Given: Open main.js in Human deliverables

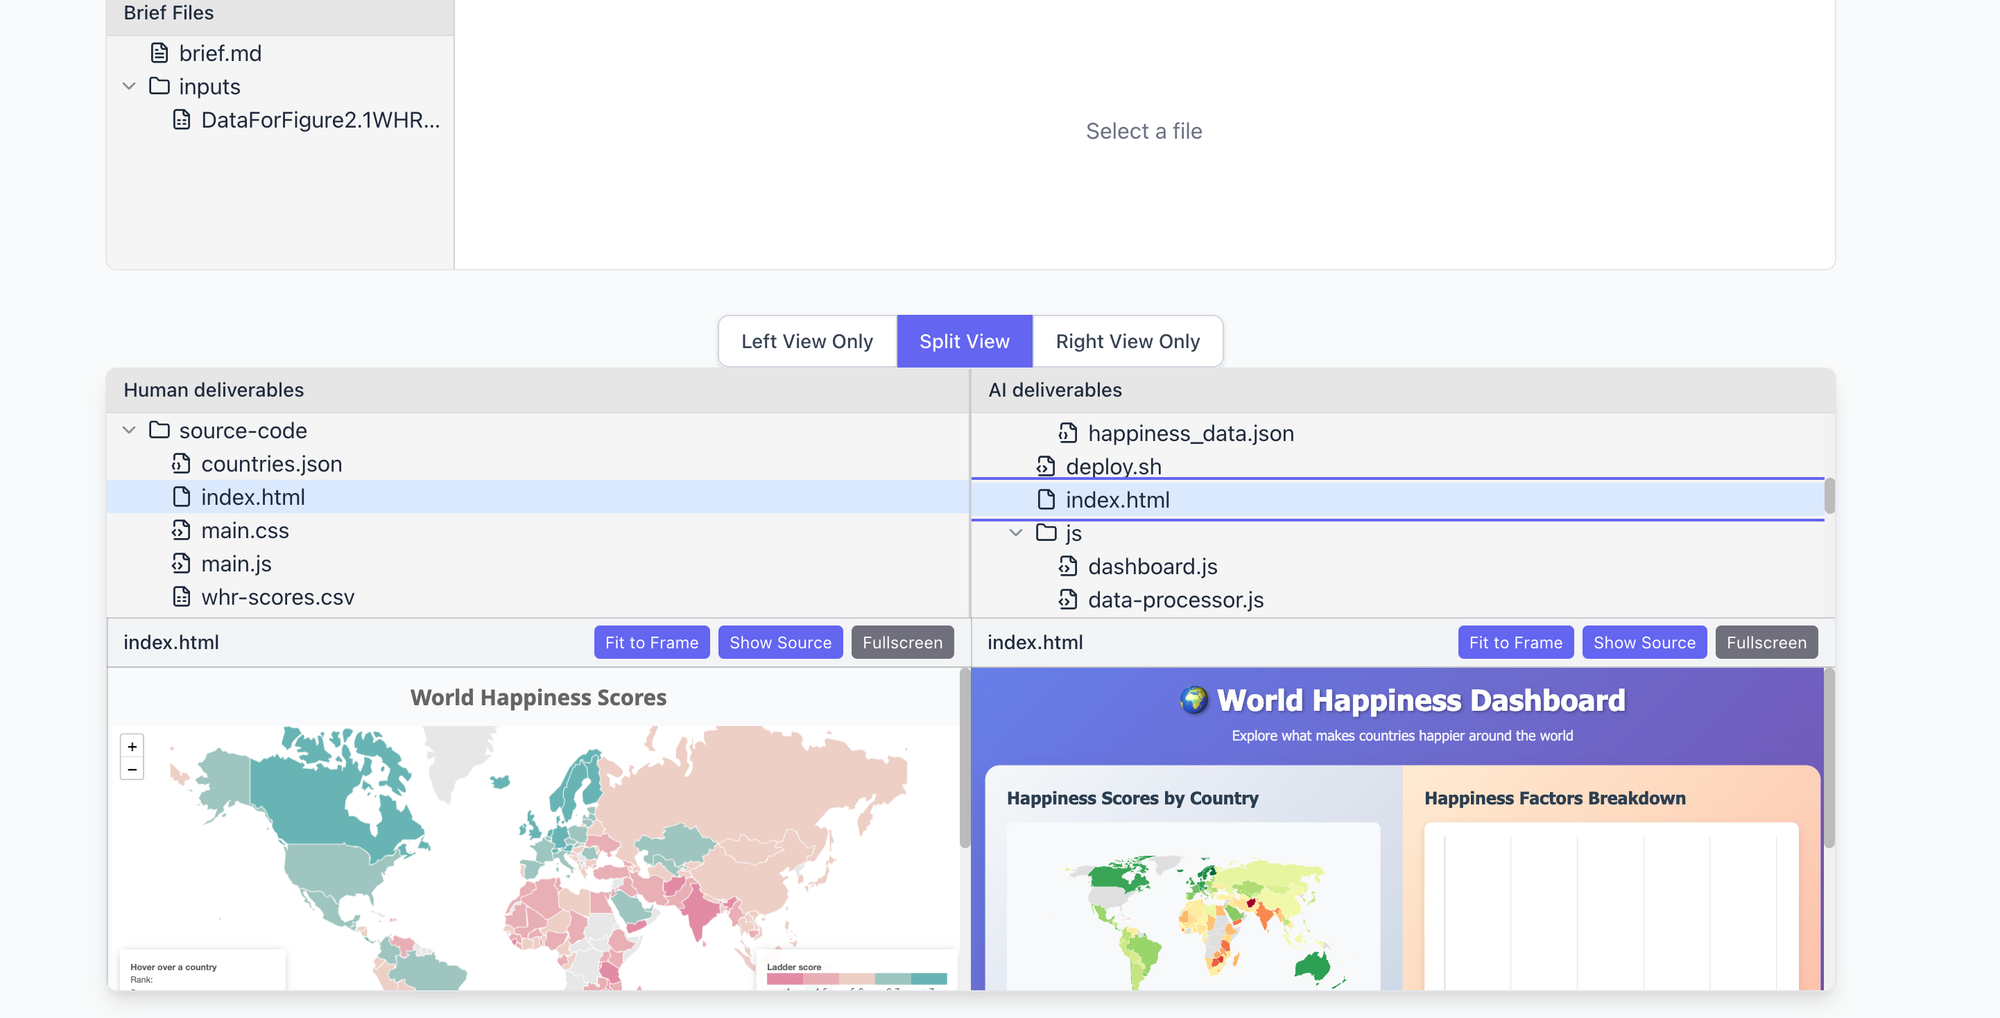Looking at the screenshot, I should [236, 564].
